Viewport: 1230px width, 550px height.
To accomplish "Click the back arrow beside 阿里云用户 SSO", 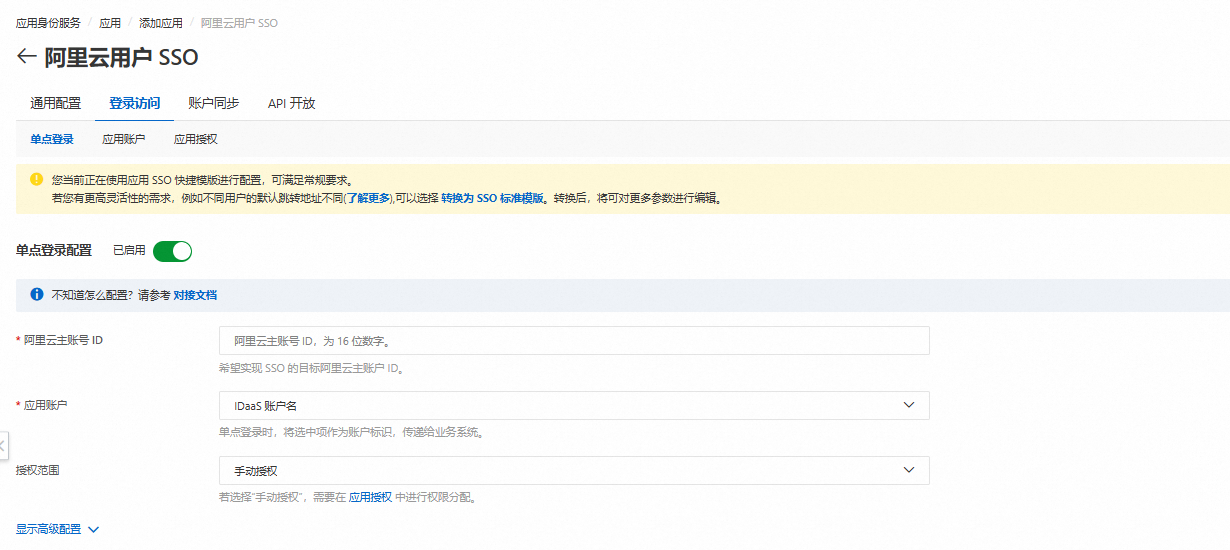I will click(x=26, y=57).
